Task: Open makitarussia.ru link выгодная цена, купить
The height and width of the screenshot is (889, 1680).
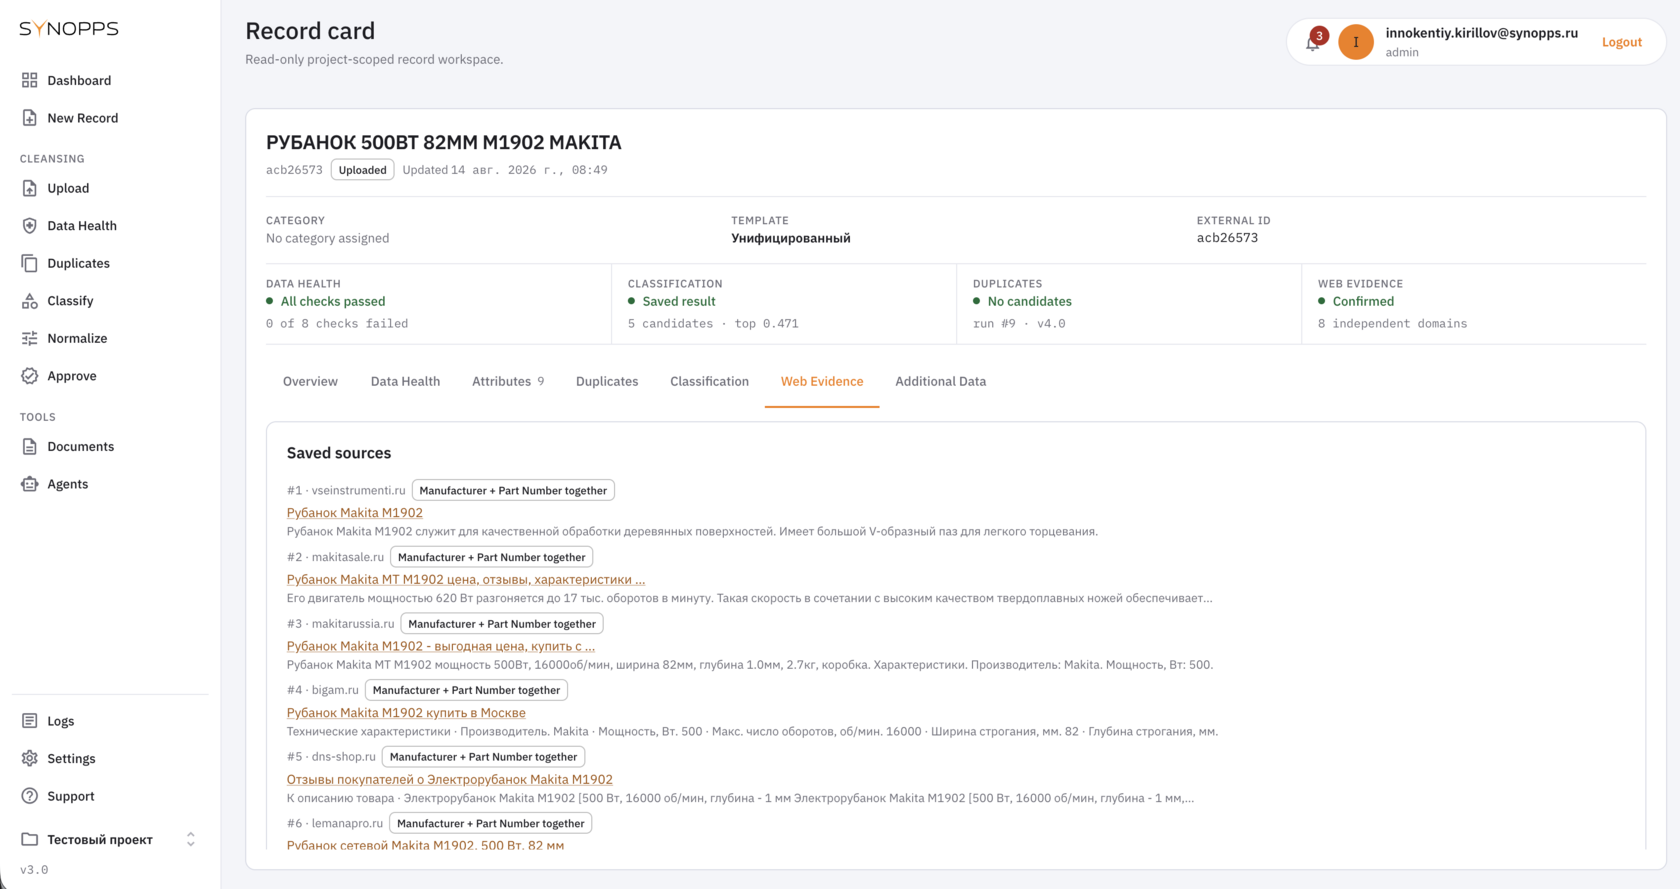Action: pos(441,646)
